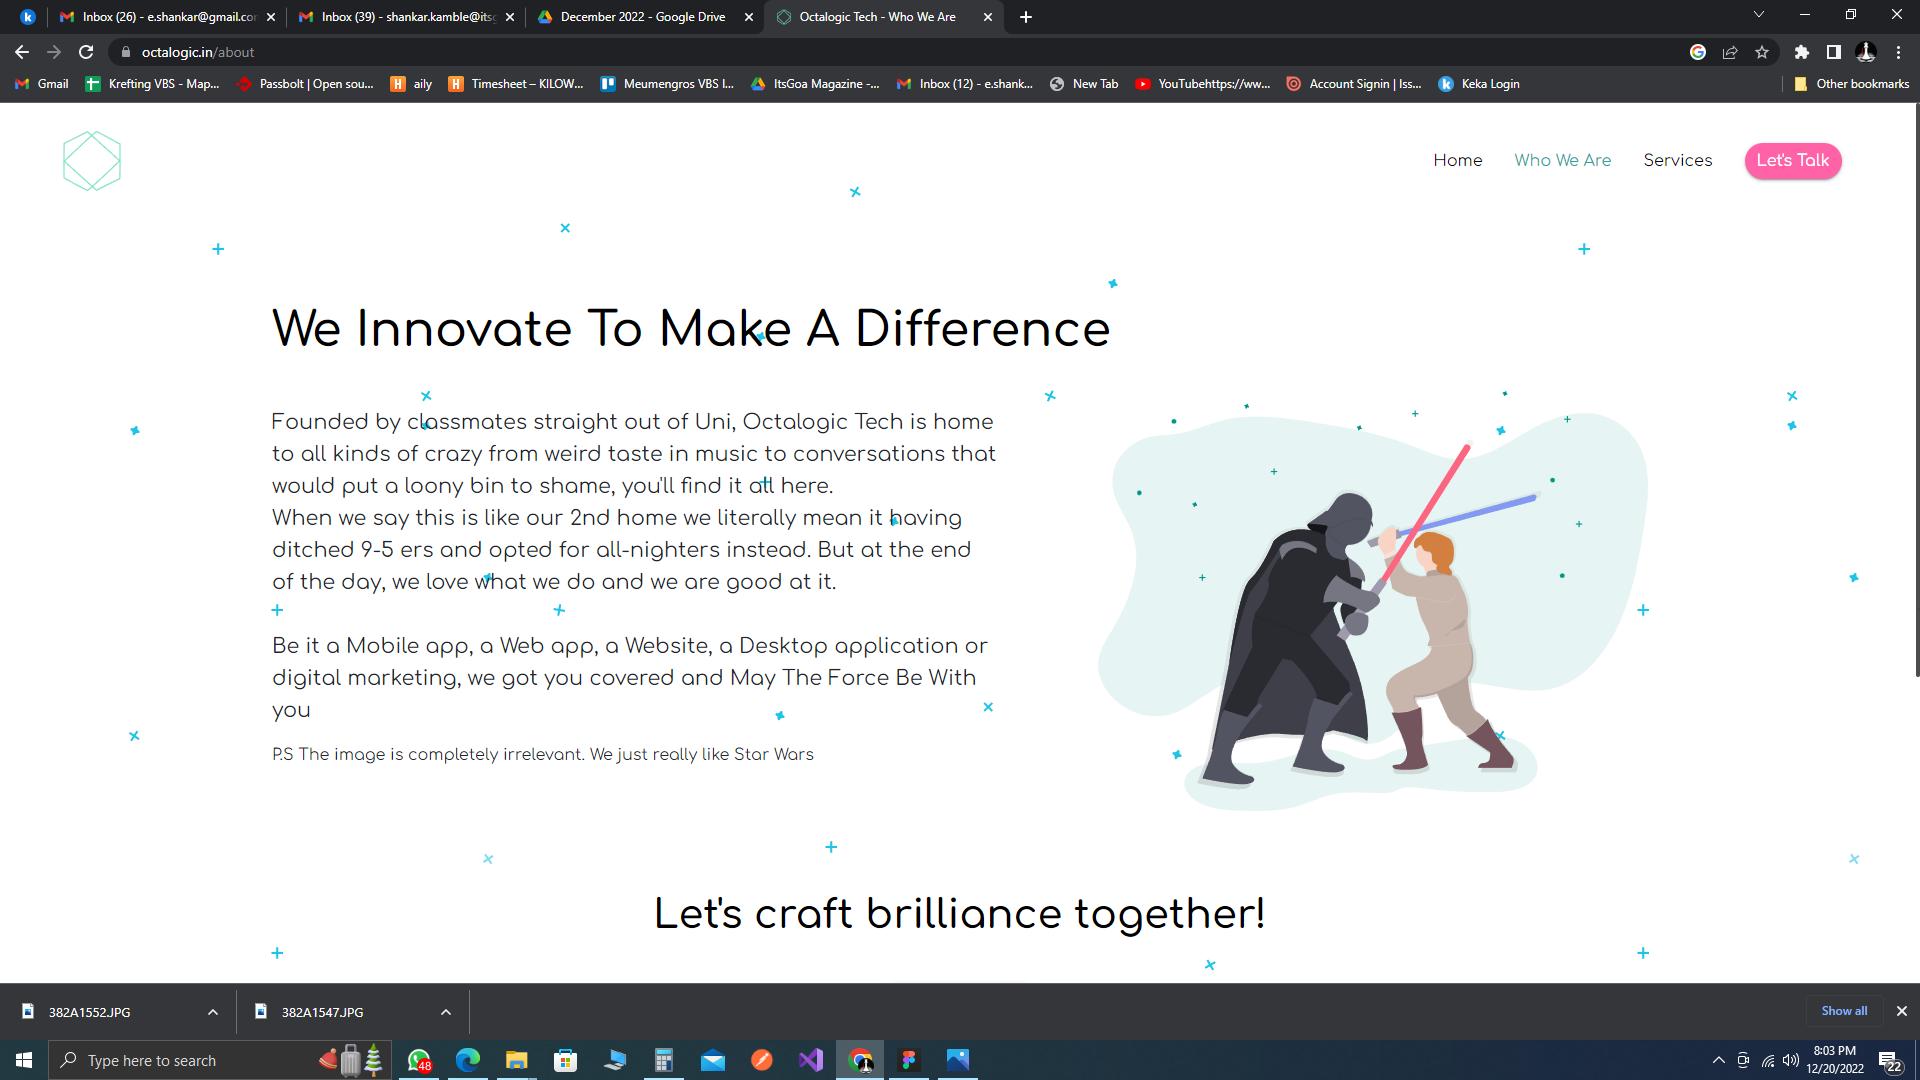Reload the current page

(86, 52)
